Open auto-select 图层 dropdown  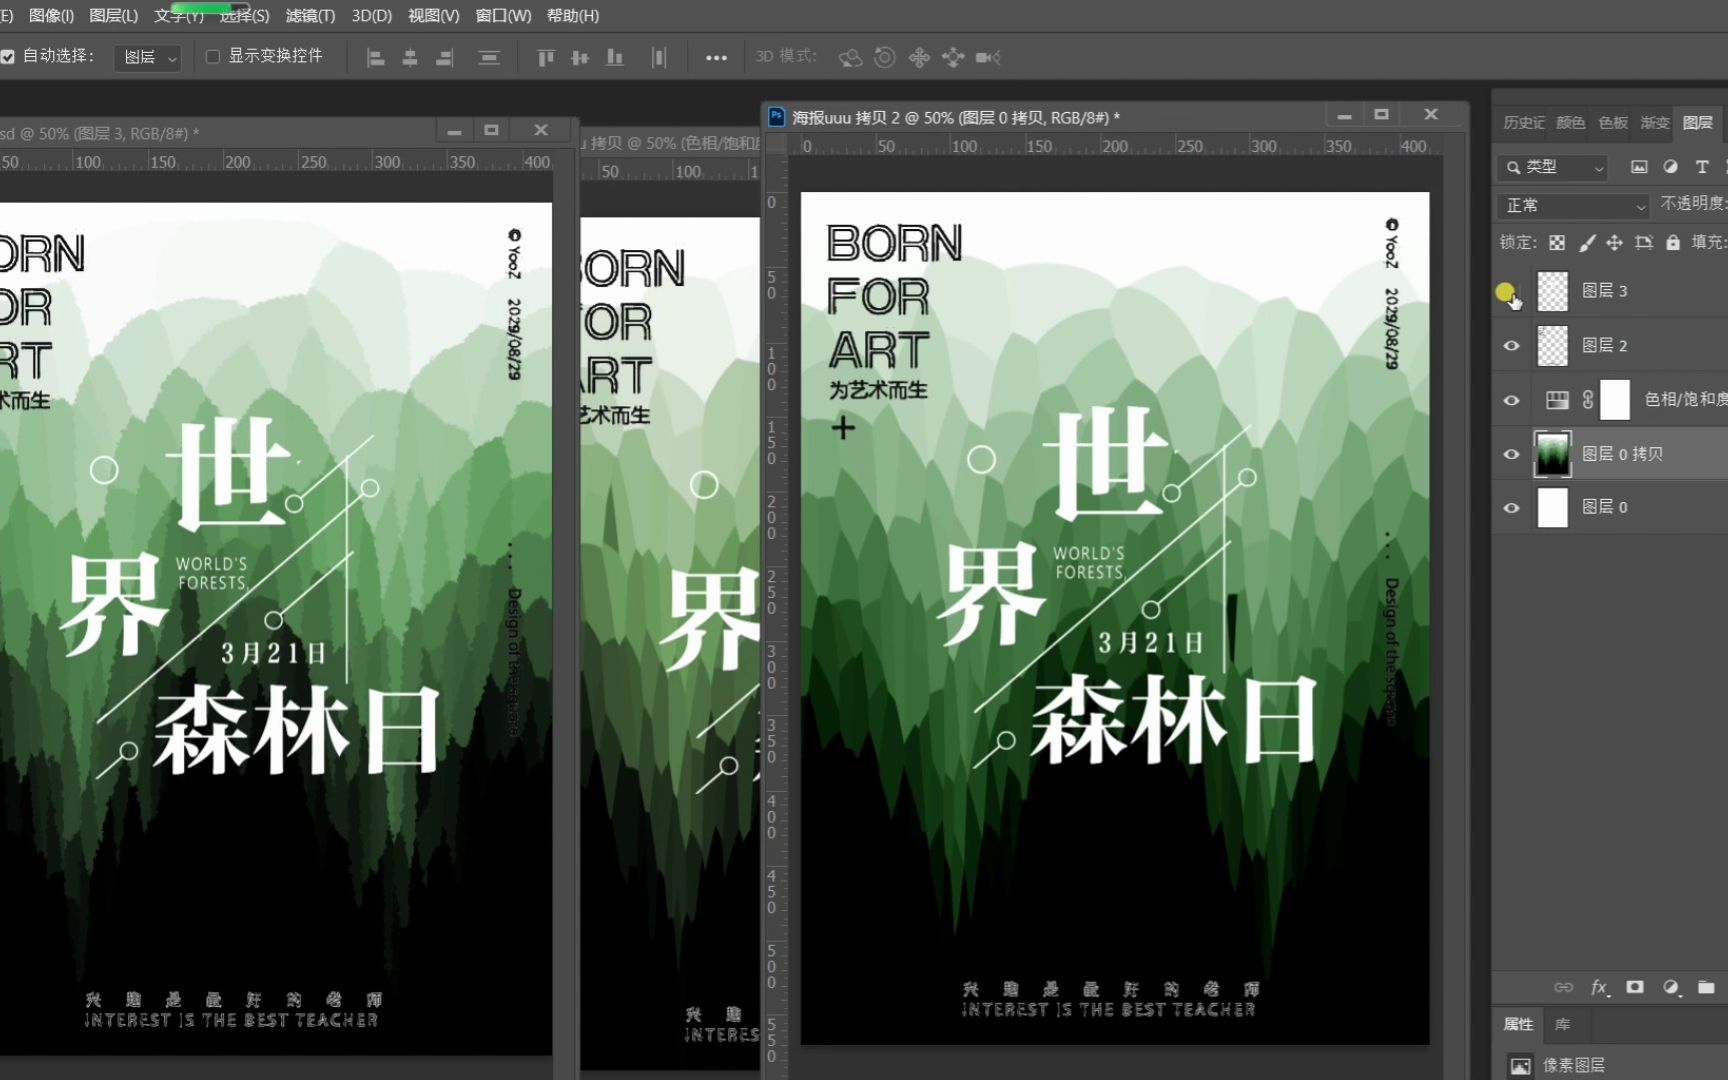[x=148, y=58]
